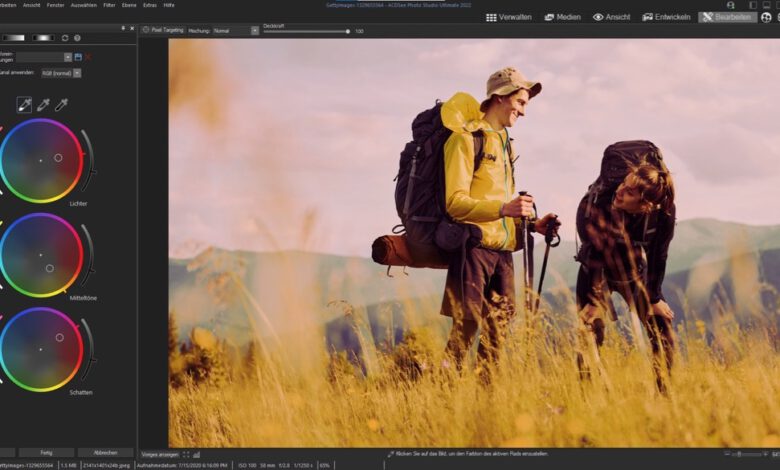Click the reset circular arrow icon

65,38
